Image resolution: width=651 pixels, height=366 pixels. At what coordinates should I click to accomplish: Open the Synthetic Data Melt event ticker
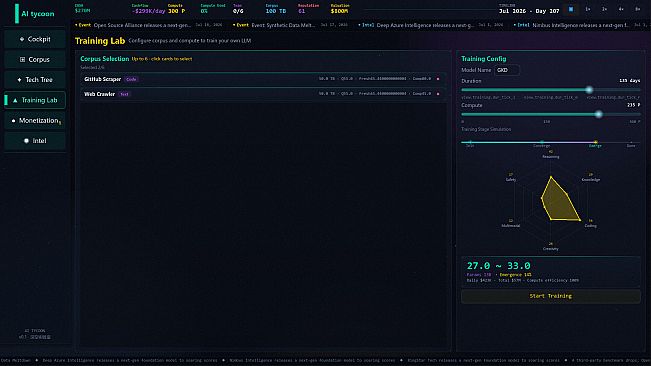pos(290,25)
